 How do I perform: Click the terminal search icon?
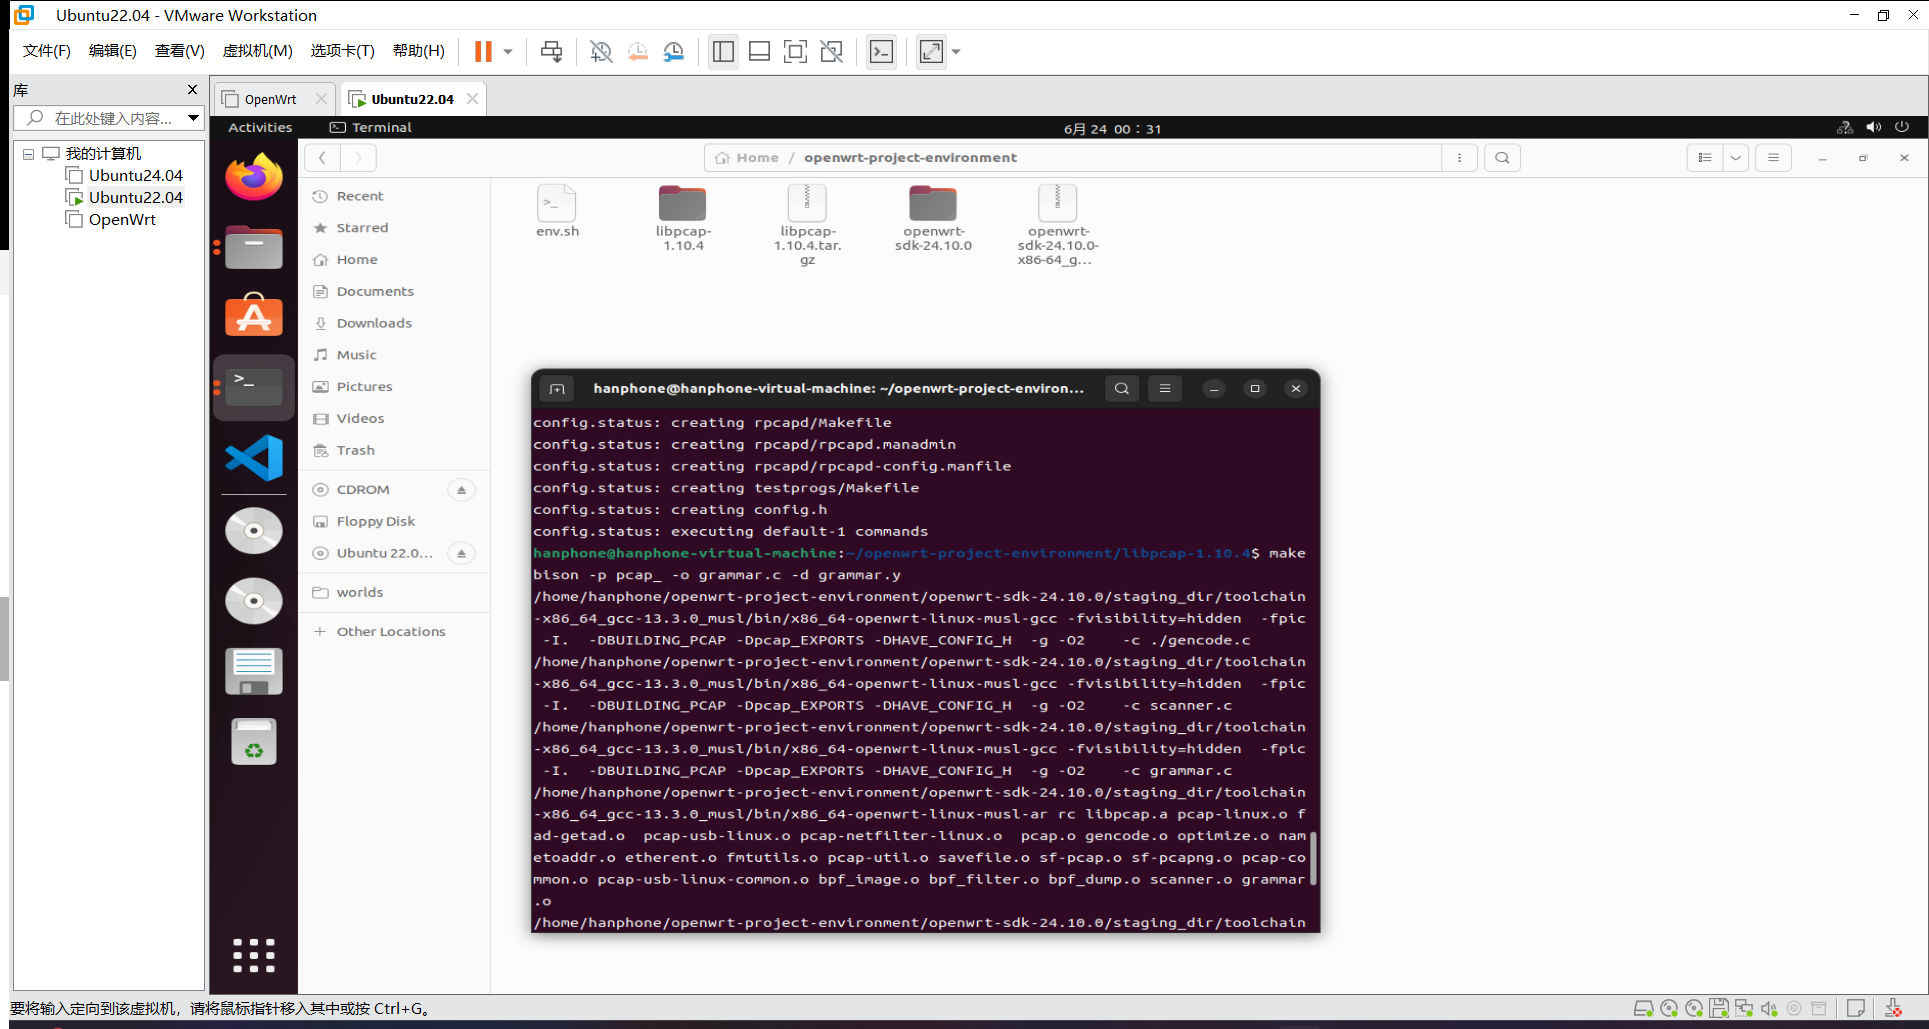(1122, 389)
